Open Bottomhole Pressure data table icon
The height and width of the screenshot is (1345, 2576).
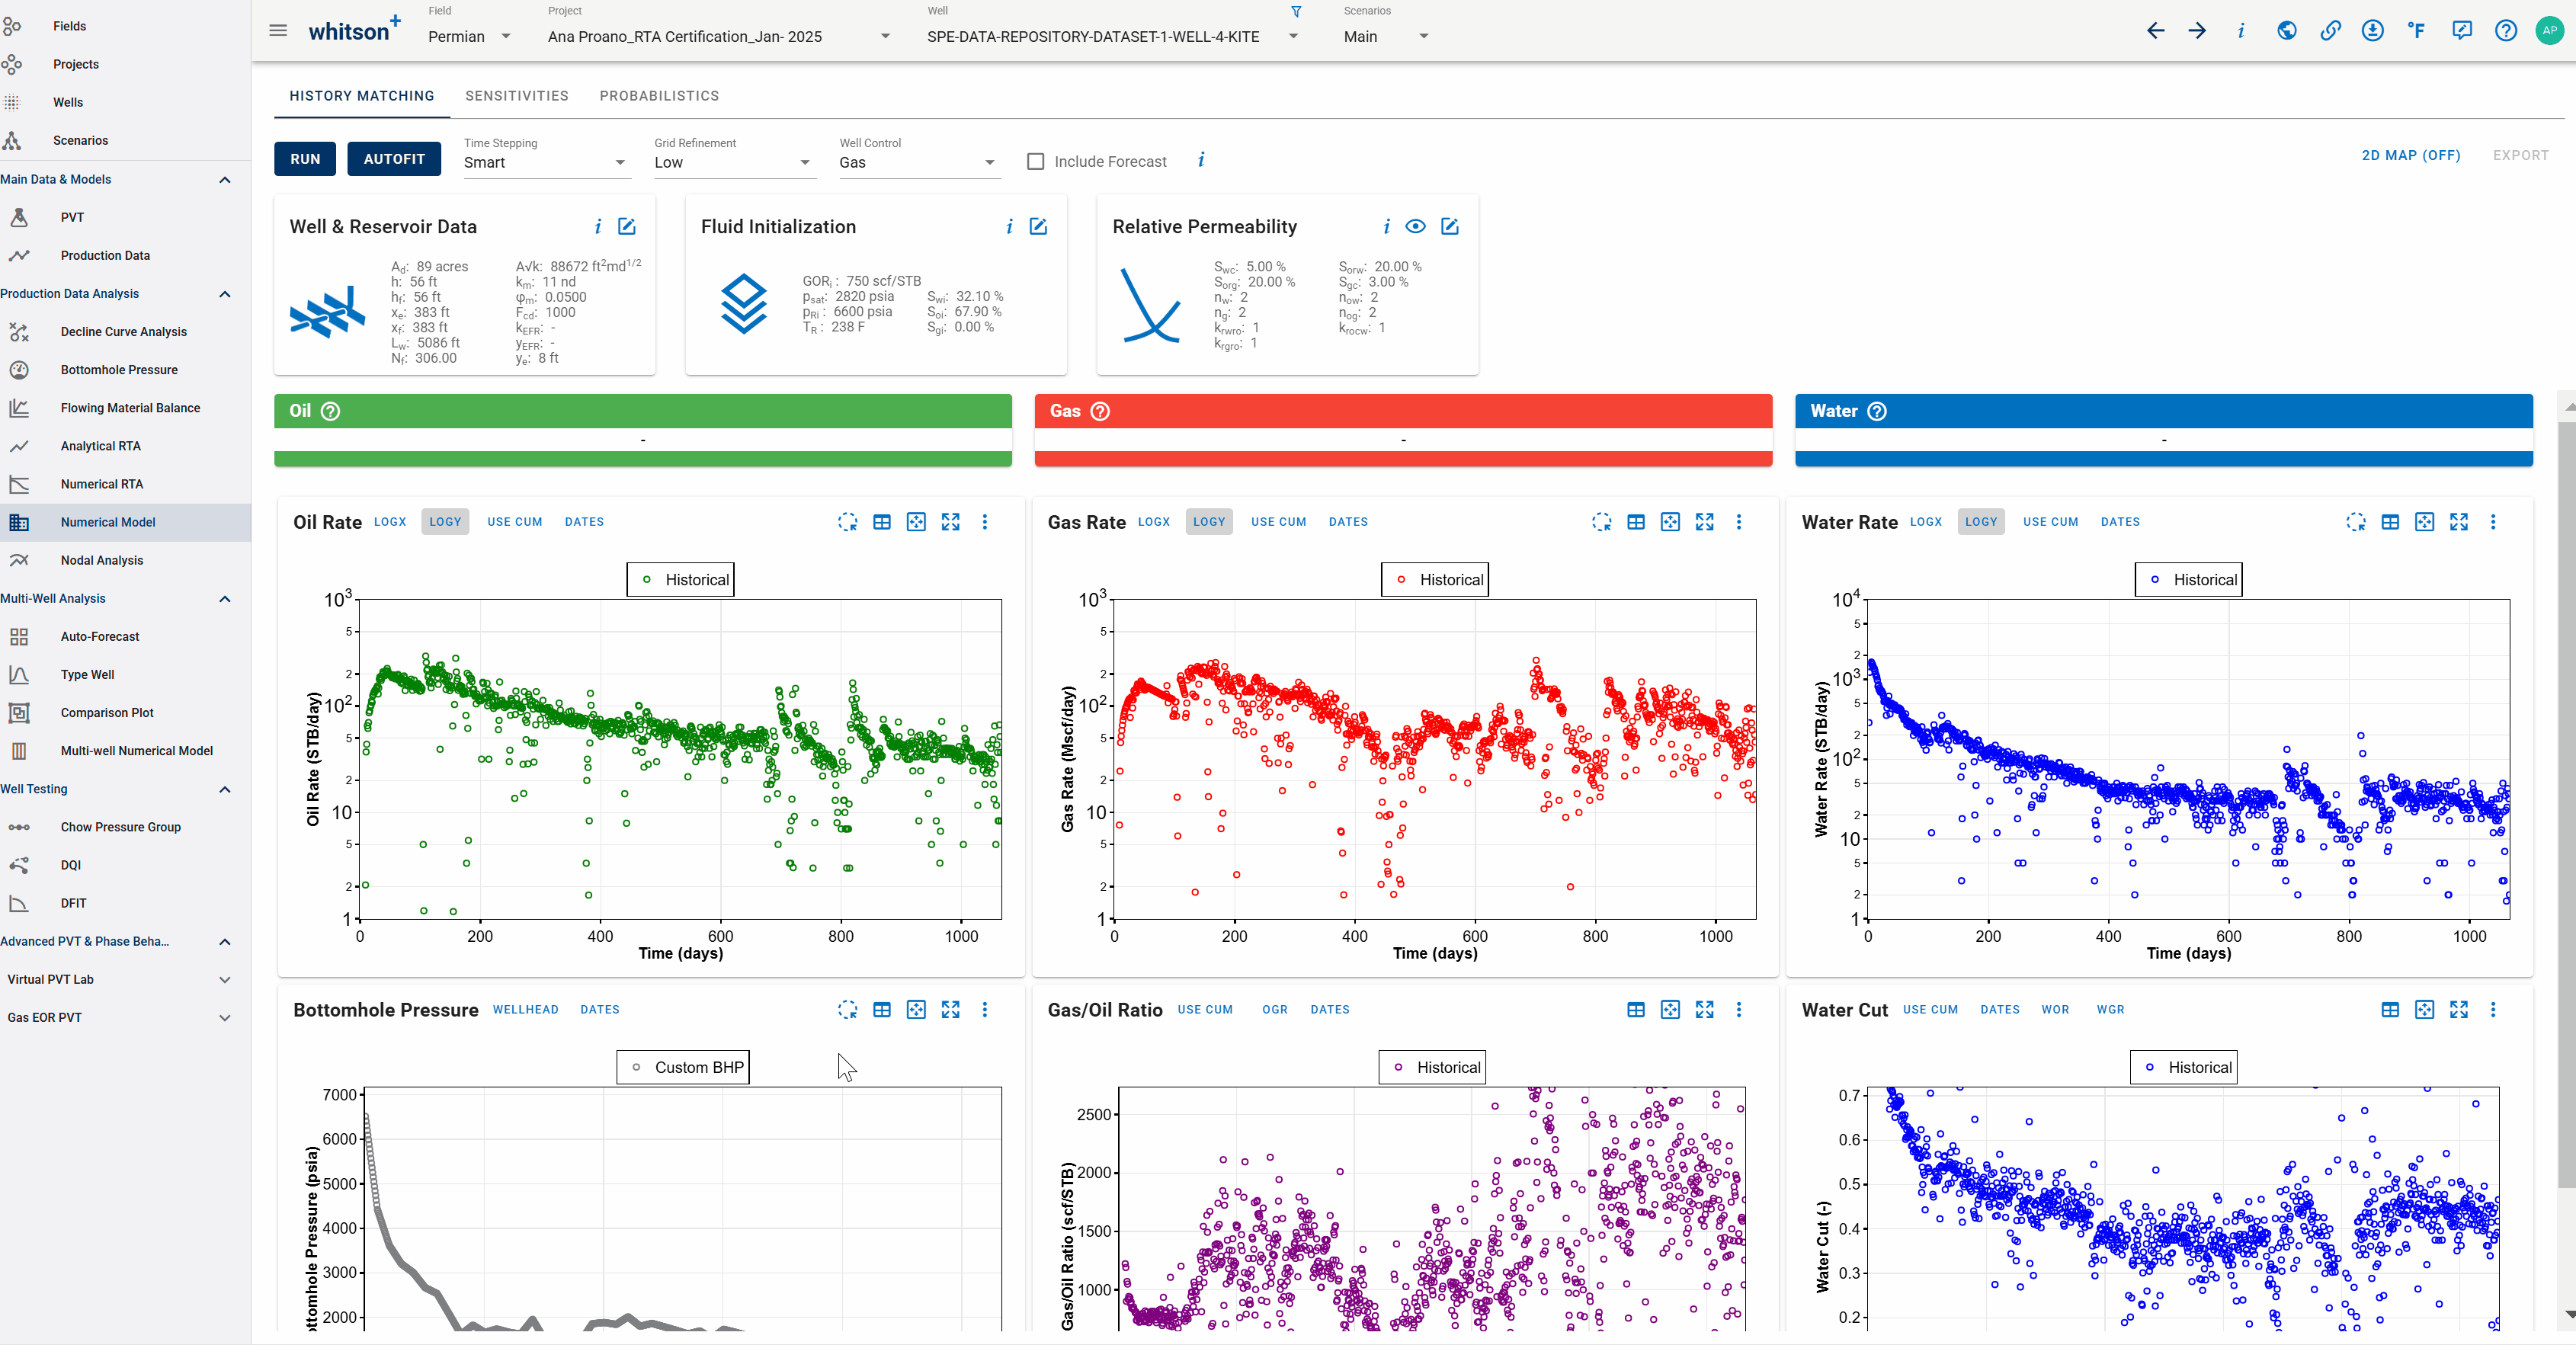pyautogui.click(x=881, y=1009)
